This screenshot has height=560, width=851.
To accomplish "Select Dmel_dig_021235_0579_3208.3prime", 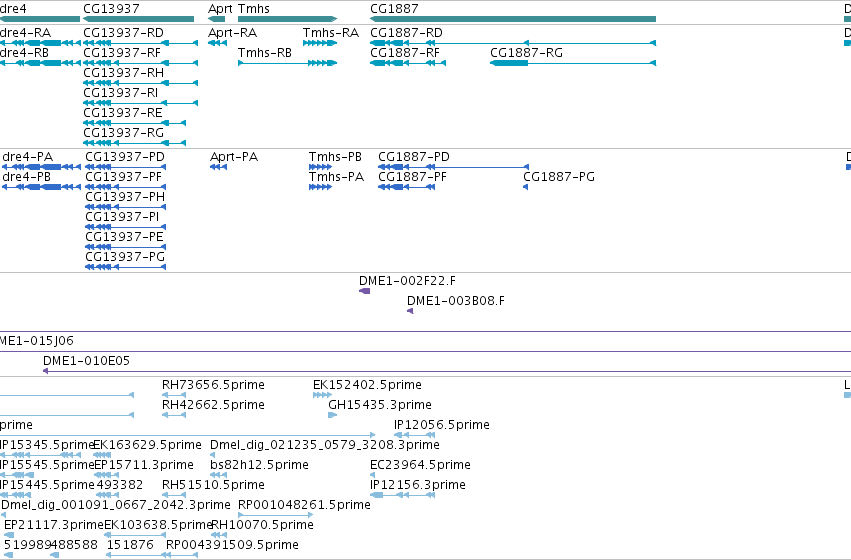I will coord(213,455).
